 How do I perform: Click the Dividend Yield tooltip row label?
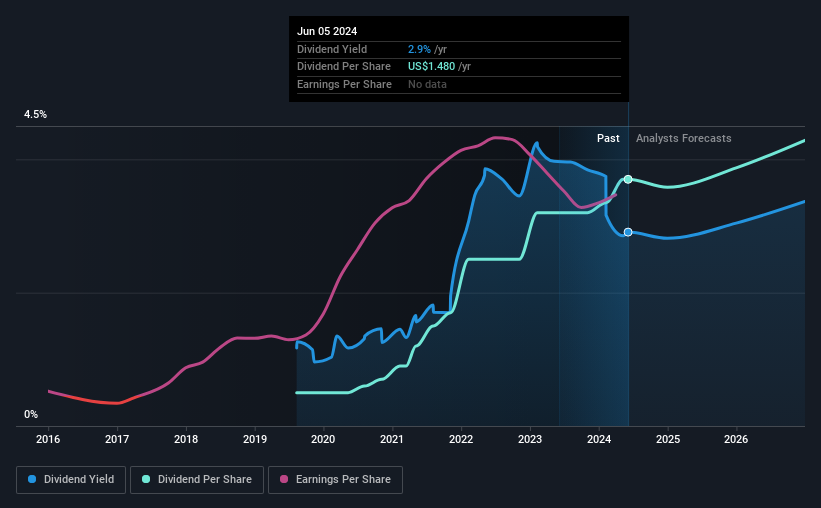pos(332,49)
